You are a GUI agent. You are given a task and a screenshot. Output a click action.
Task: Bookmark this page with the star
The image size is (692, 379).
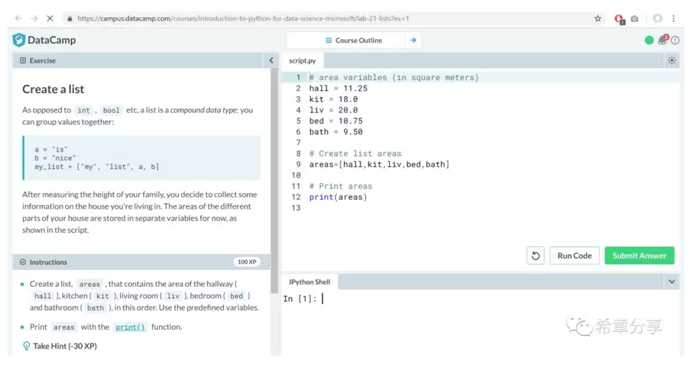click(x=598, y=19)
